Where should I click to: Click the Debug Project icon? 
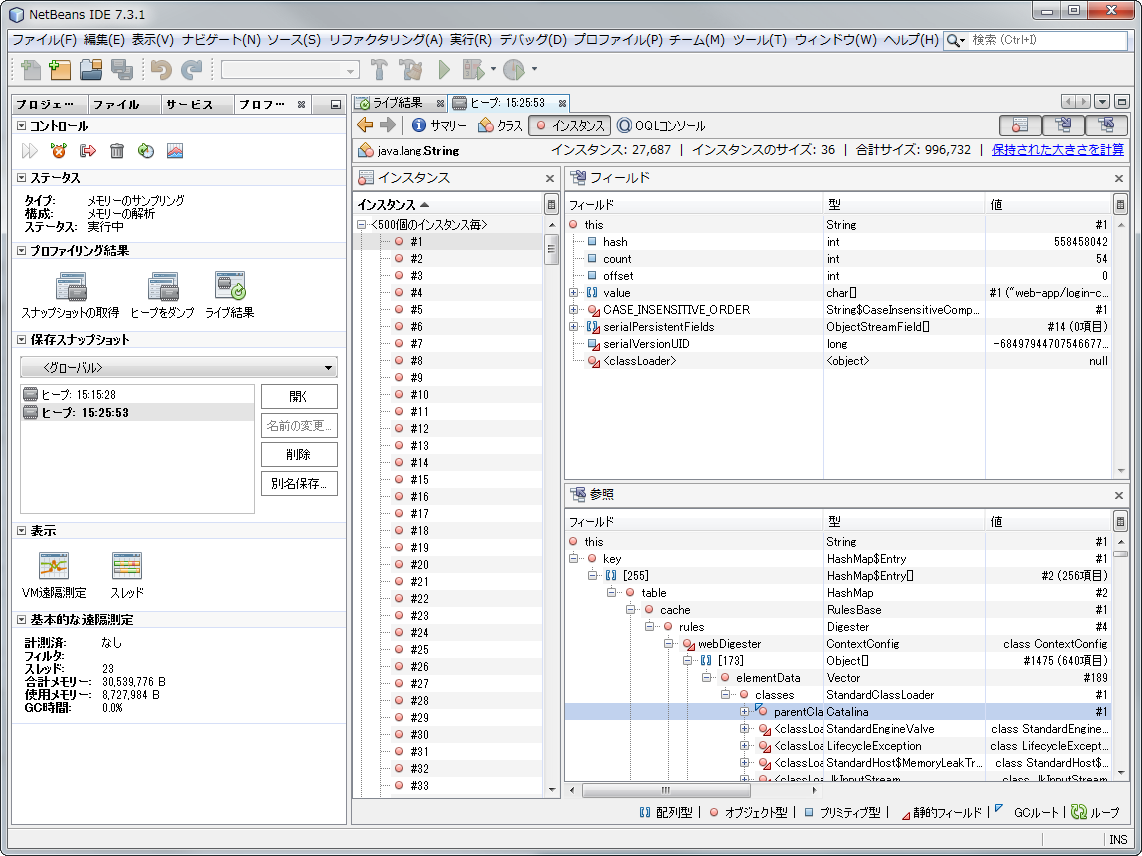click(x=473, y=69)
